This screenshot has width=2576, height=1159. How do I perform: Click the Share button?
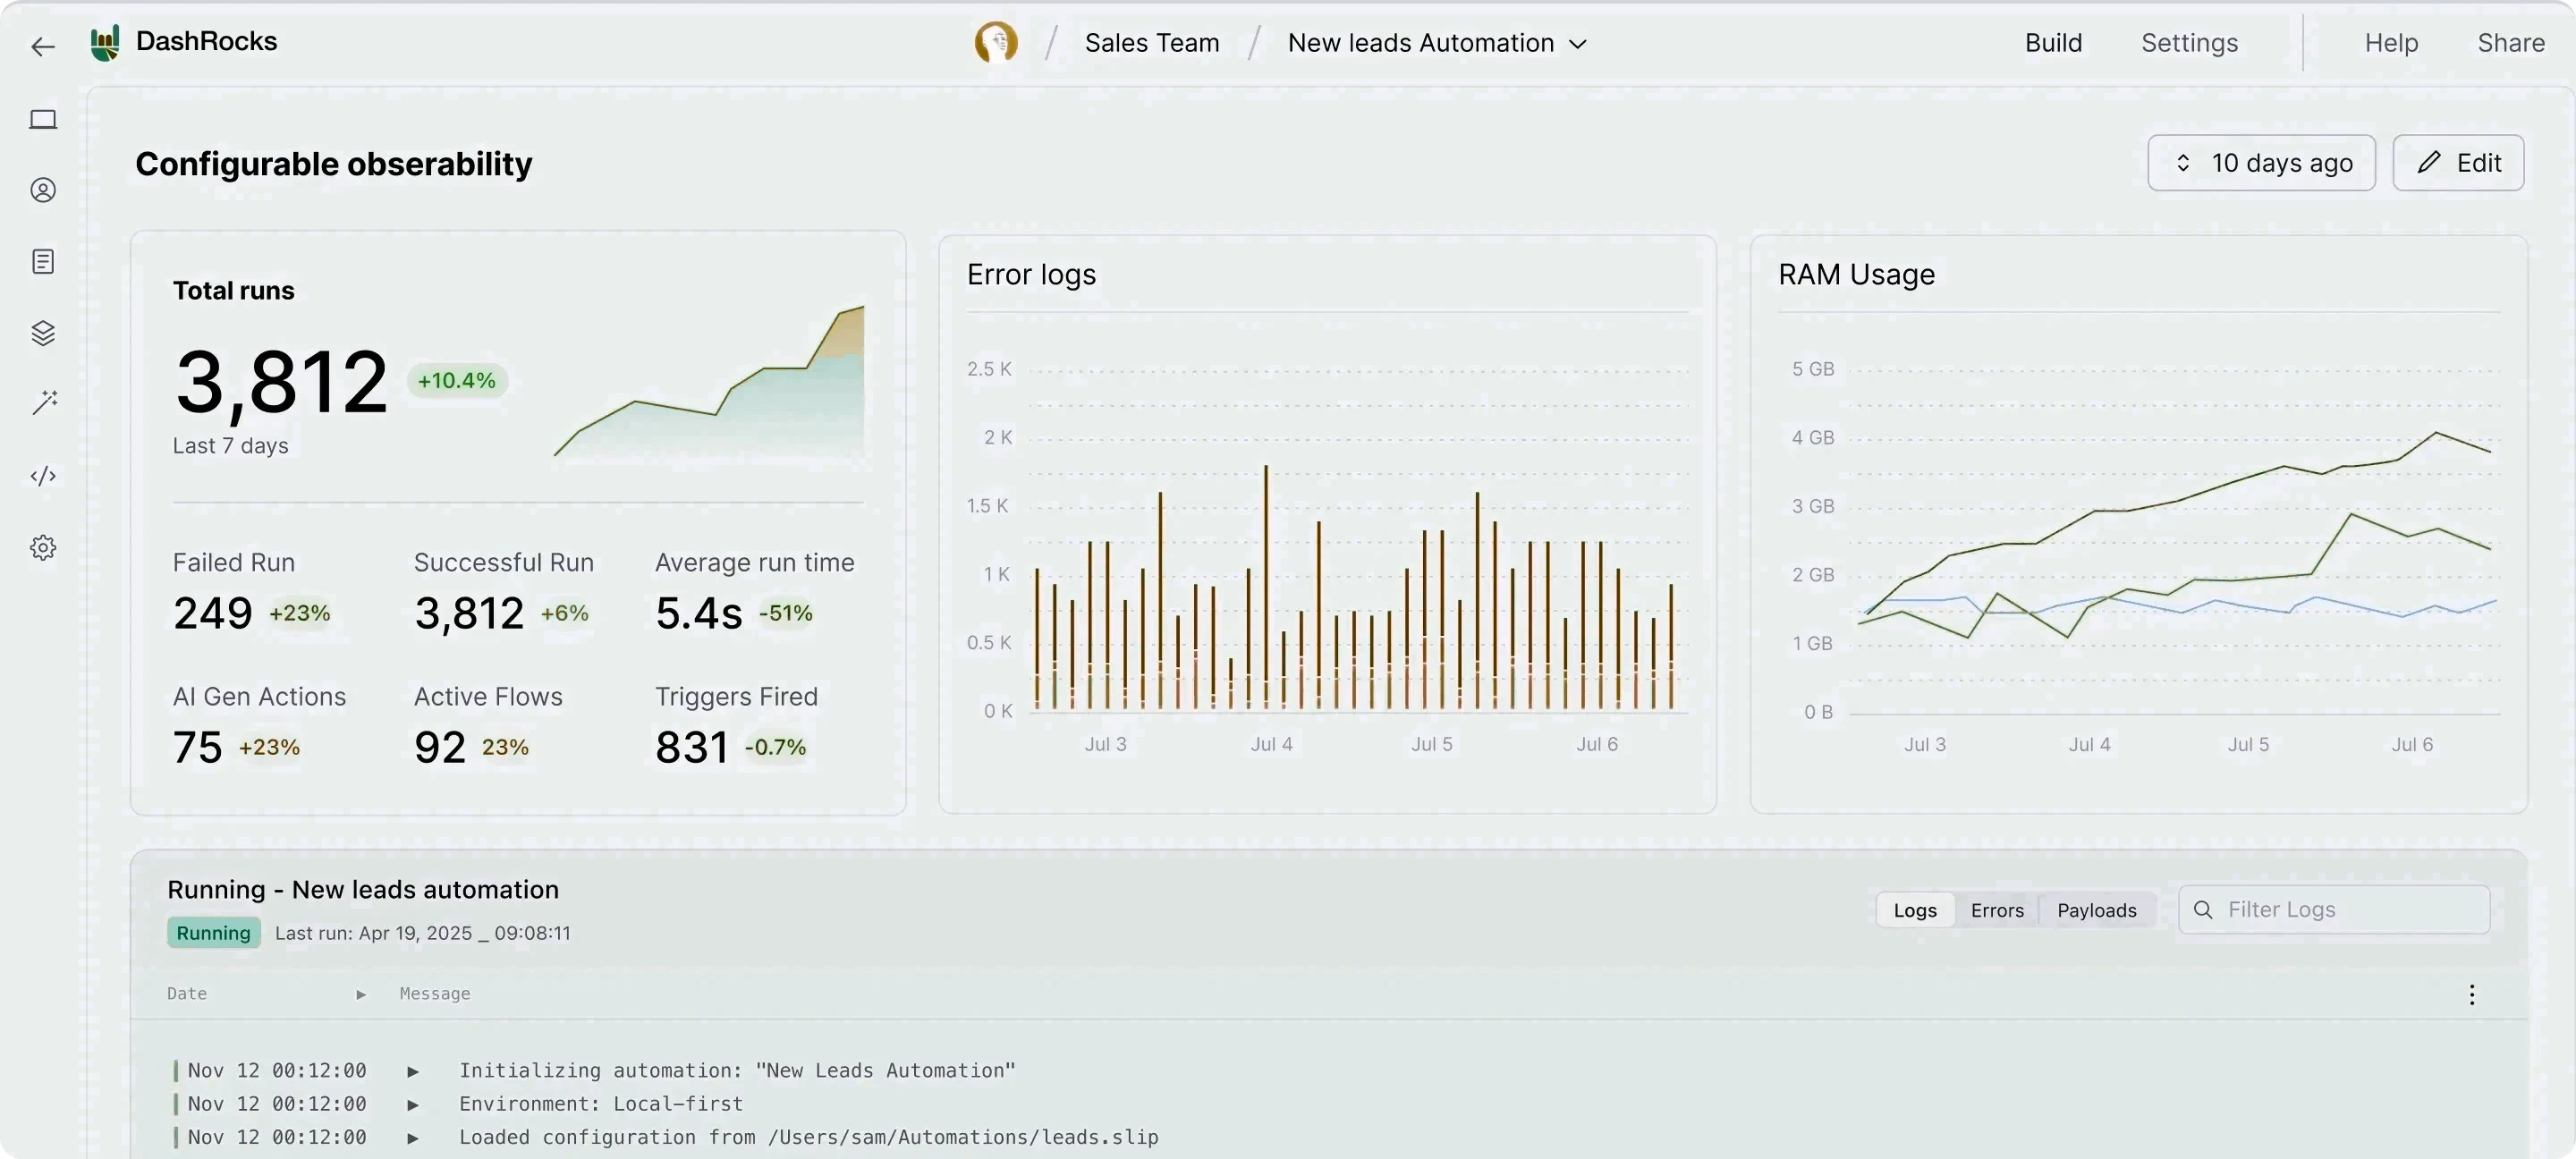2510,43
